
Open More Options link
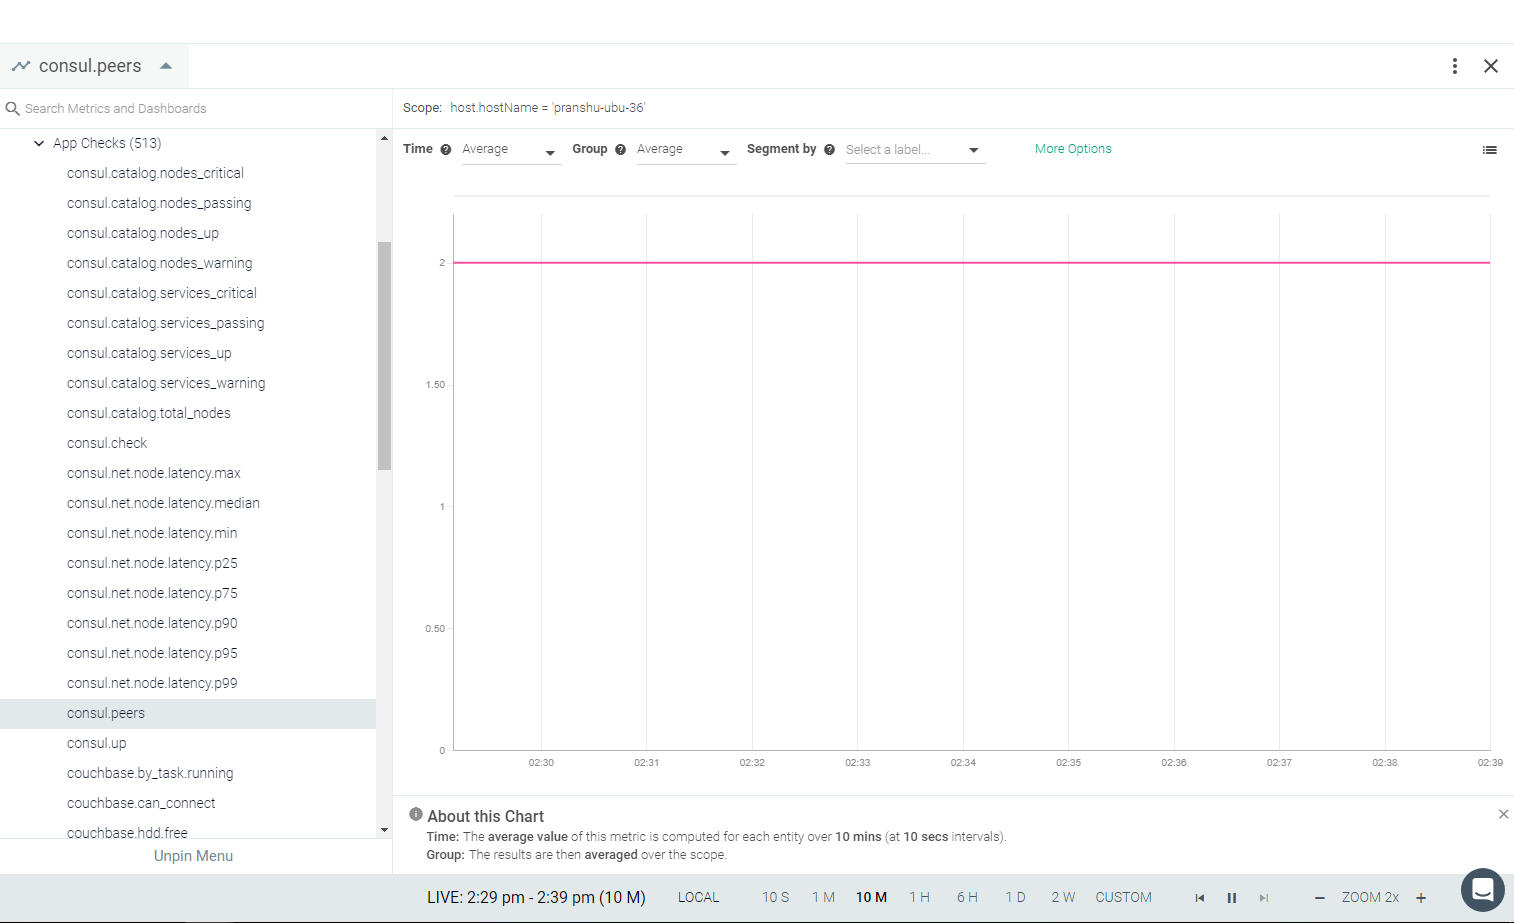pyautogui.click(x=1073, y=149)
